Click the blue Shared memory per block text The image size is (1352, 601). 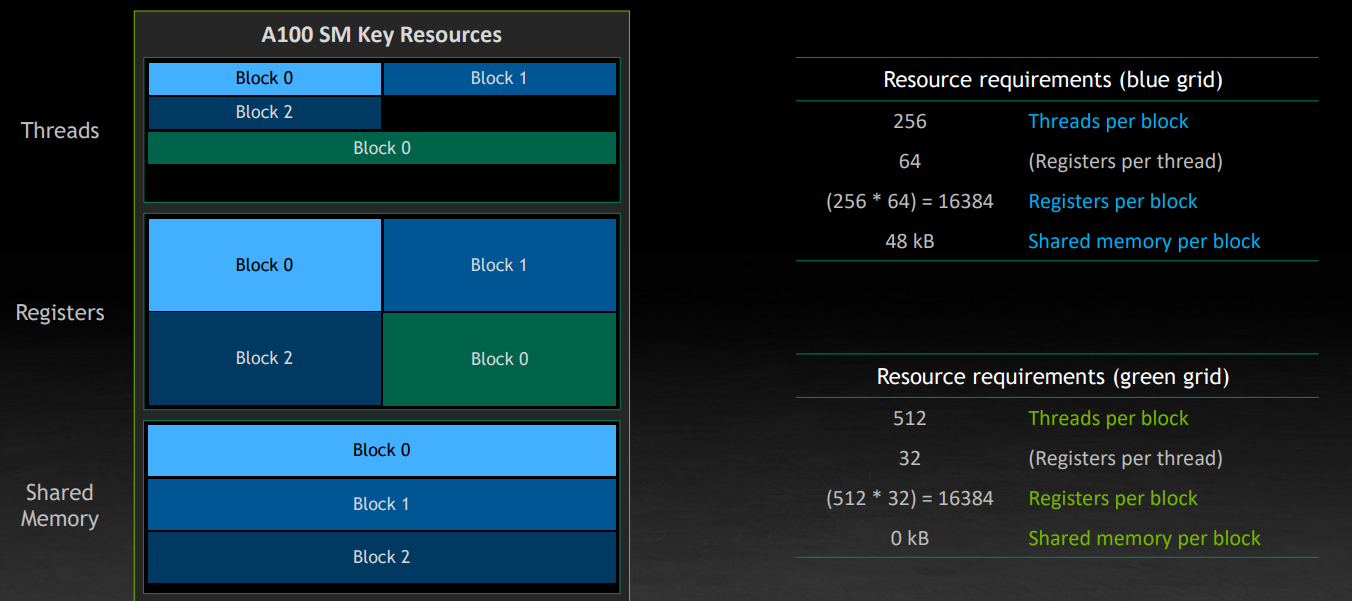1144,241
